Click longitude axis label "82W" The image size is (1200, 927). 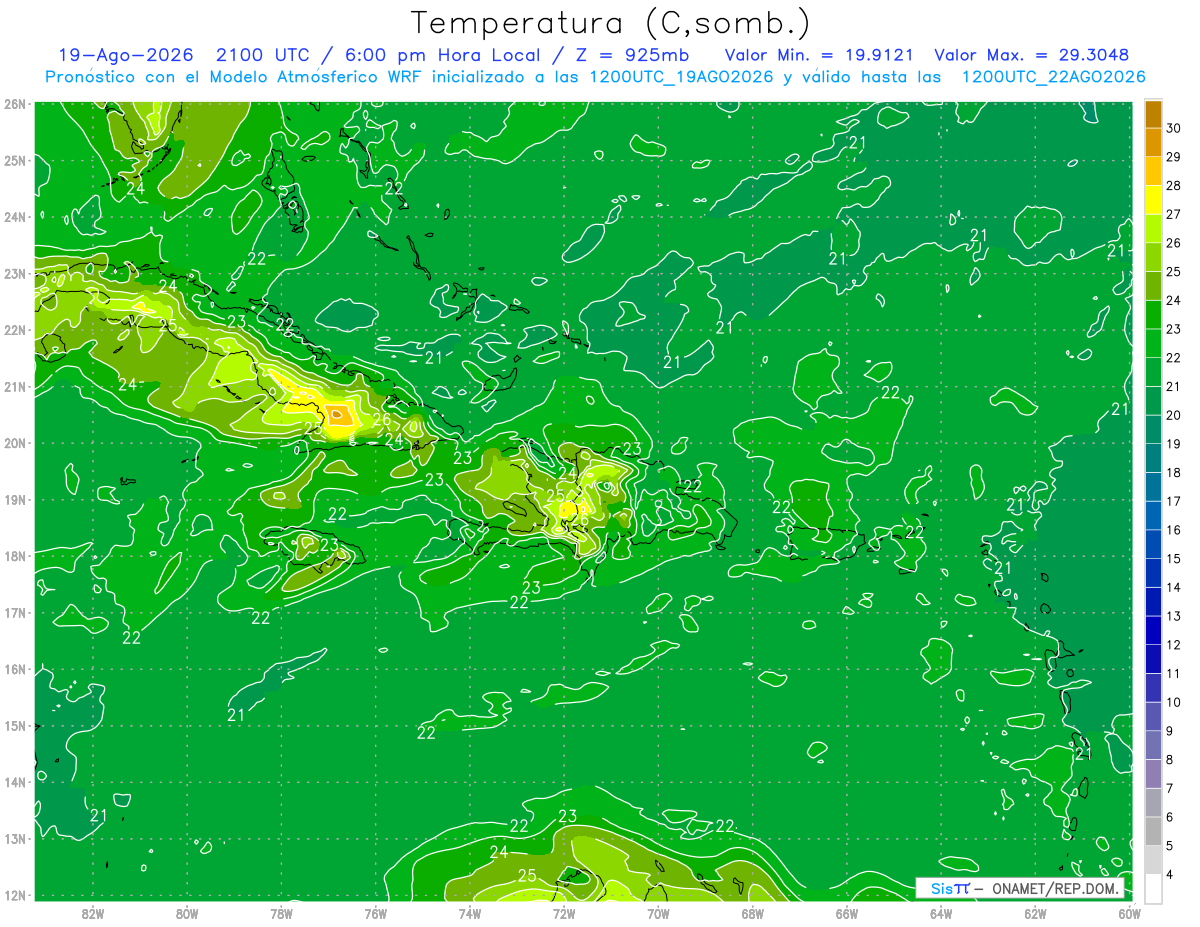pos(93,913)
